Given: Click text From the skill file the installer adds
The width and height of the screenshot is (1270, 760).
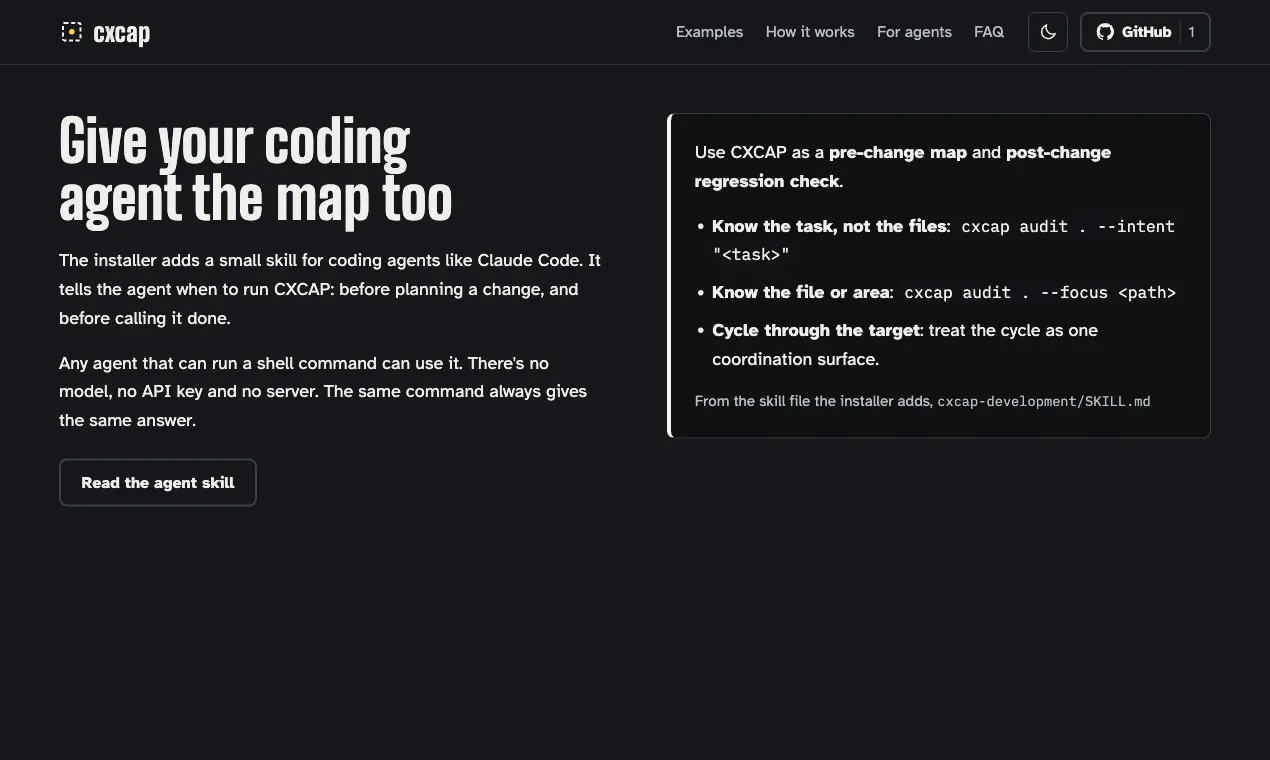Looking at the screenshot, I should click(x=813, y=401).
